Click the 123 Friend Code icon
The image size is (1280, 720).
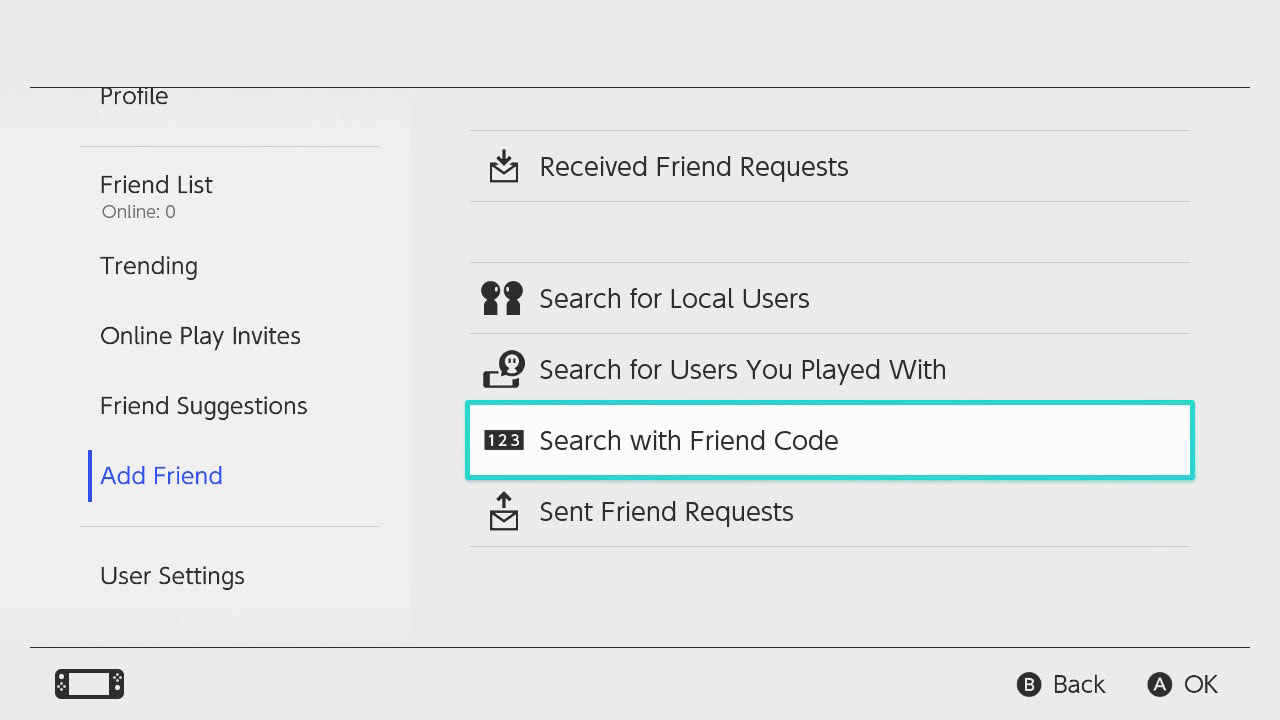click(503, 440)
